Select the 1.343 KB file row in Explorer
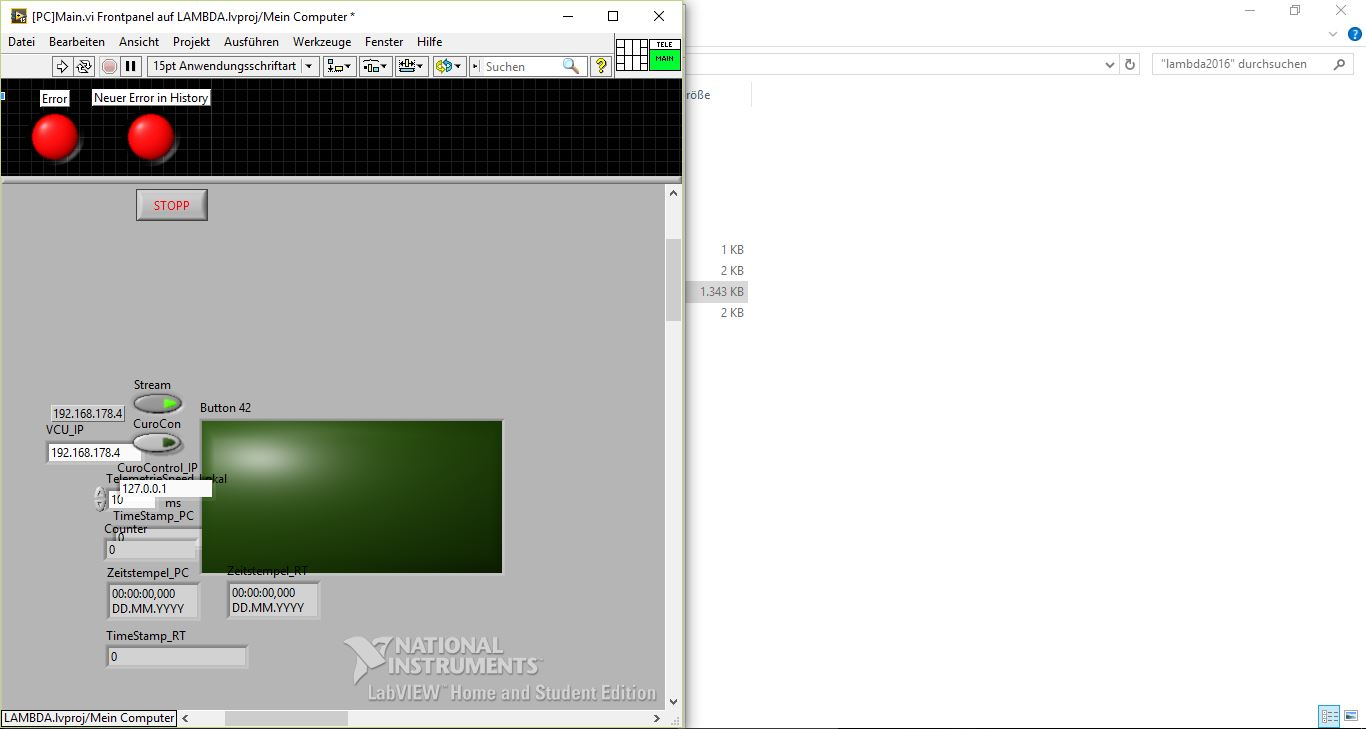Screen dimensions: 1366x729 717,292
